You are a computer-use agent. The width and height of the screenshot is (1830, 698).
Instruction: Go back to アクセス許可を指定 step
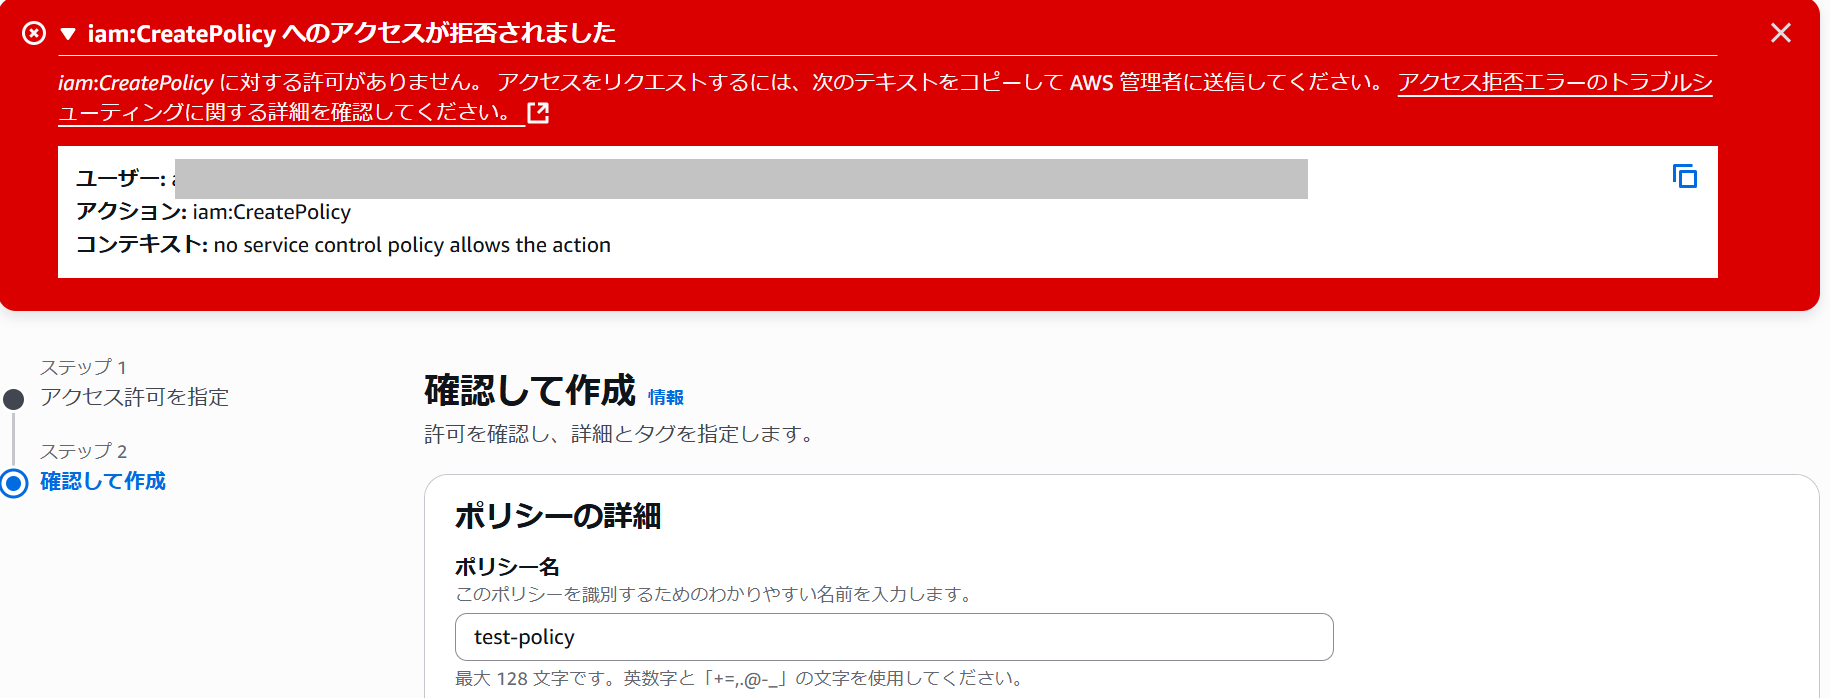pos(134,397)
